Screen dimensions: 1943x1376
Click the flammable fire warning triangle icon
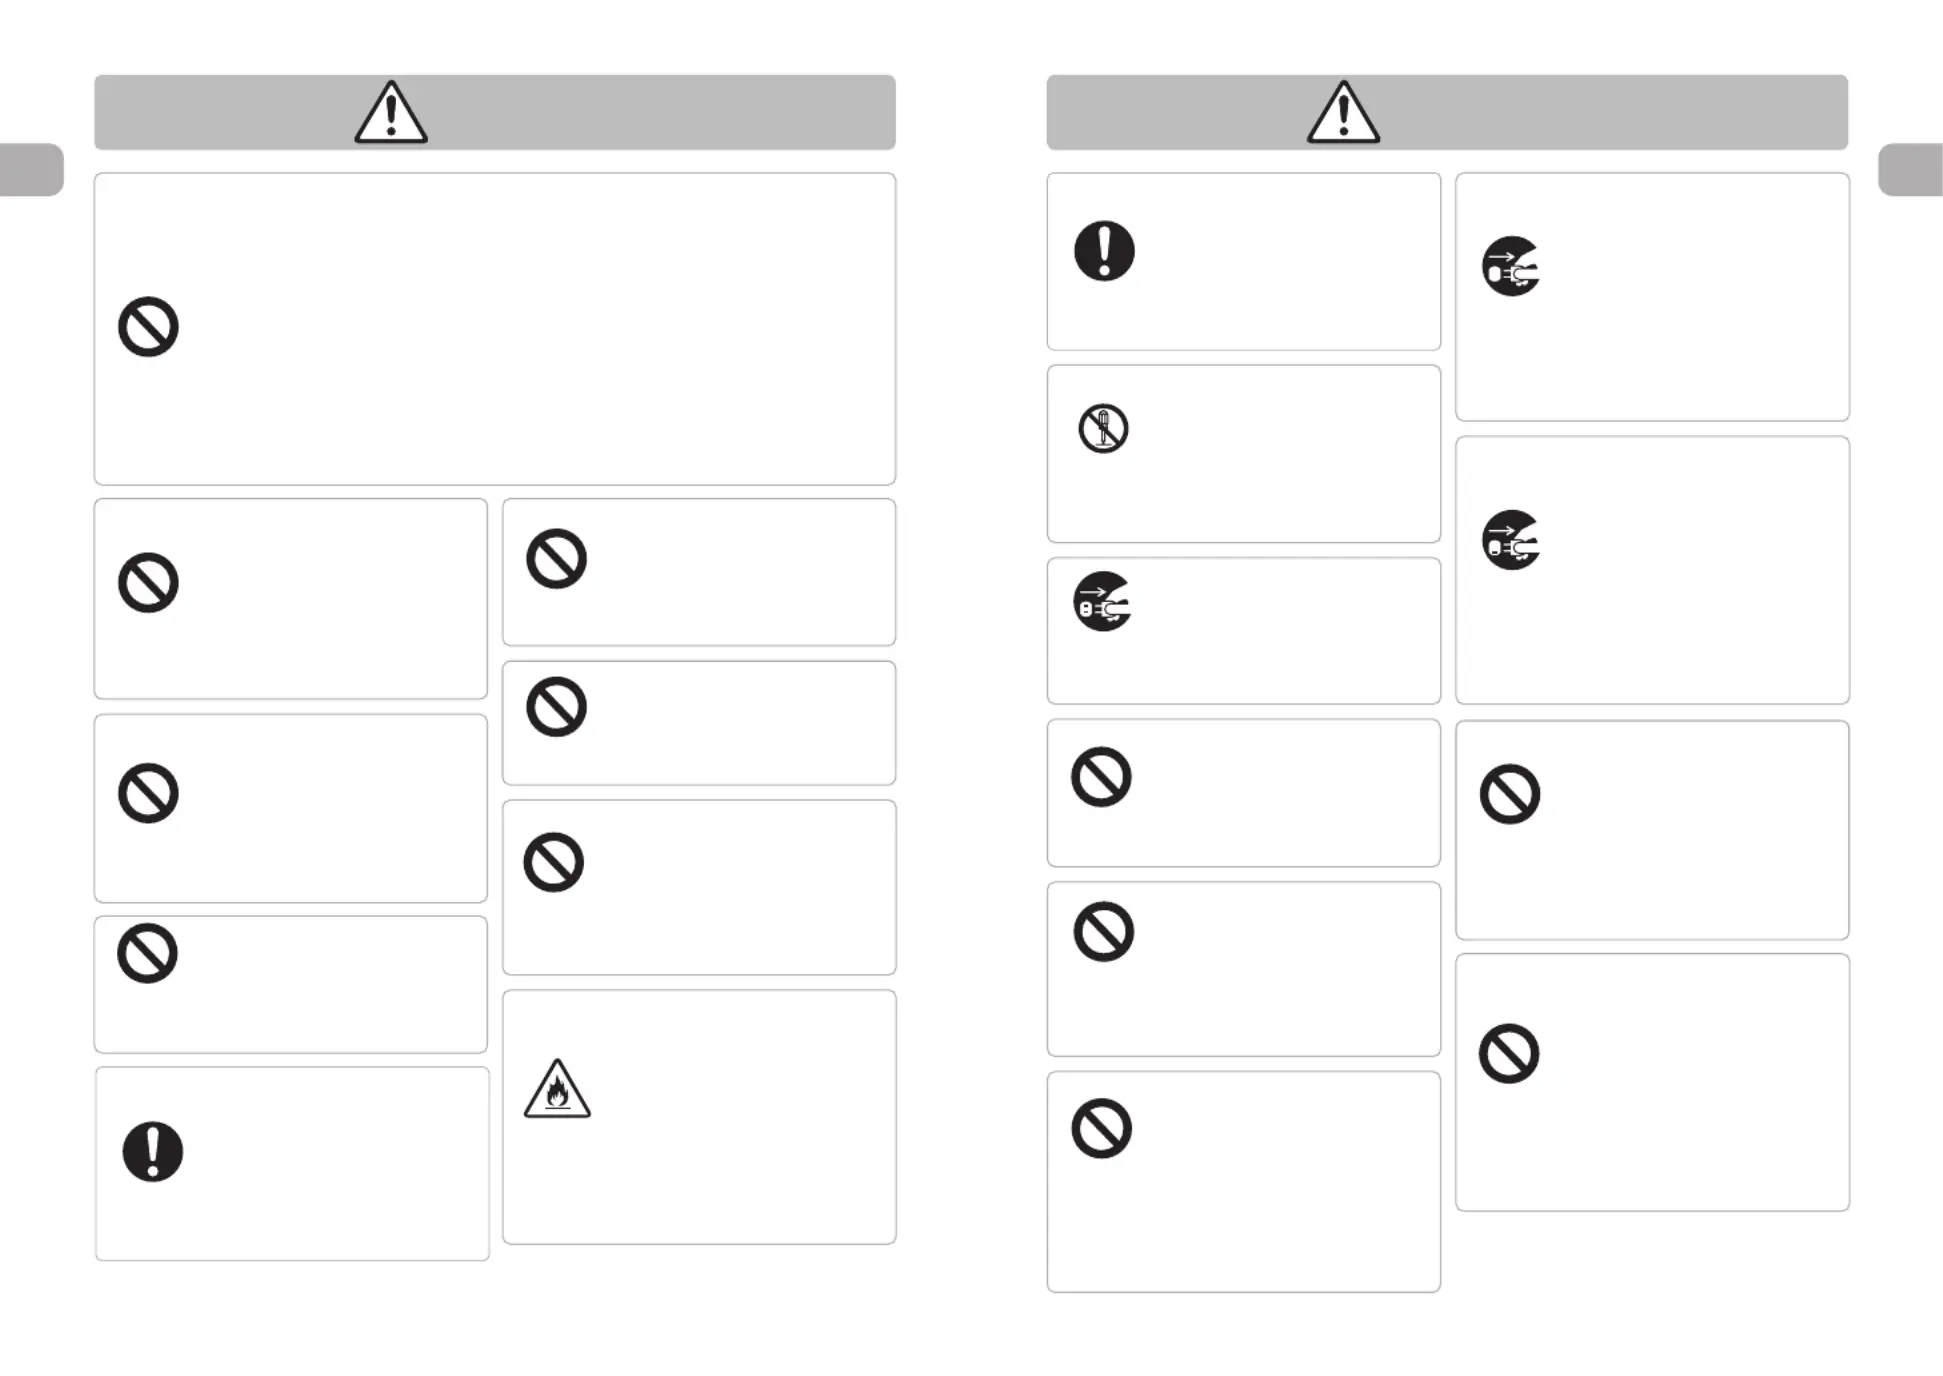557,1088
